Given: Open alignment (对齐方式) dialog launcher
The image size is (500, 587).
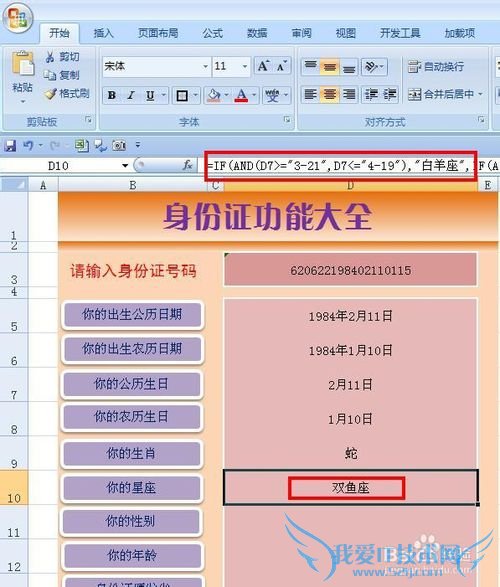Looking at the screenshot, I should [481, 120].
